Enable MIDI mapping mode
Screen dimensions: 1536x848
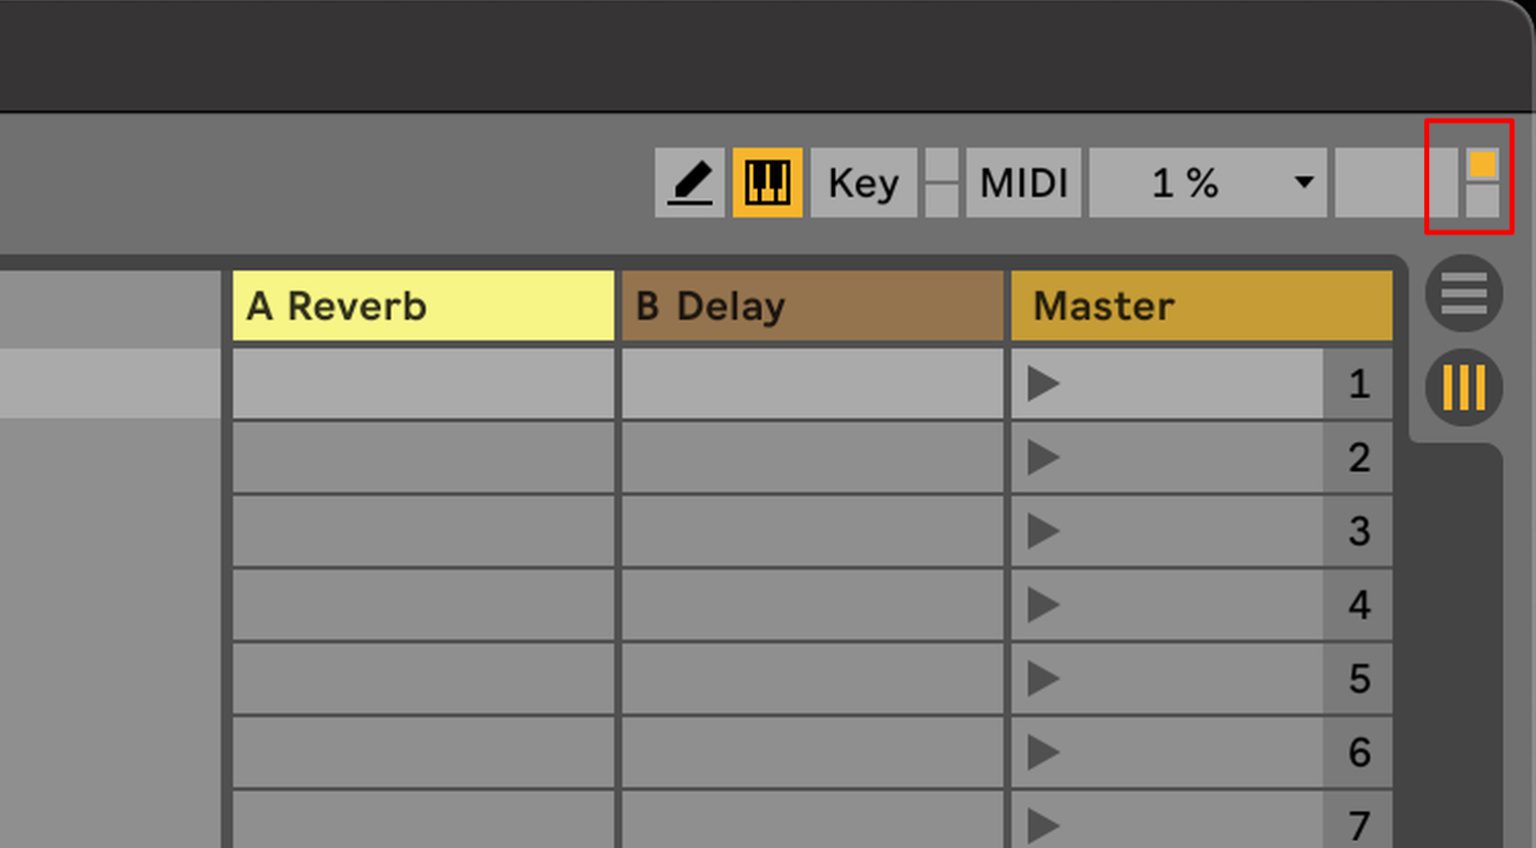[1022, 181]
